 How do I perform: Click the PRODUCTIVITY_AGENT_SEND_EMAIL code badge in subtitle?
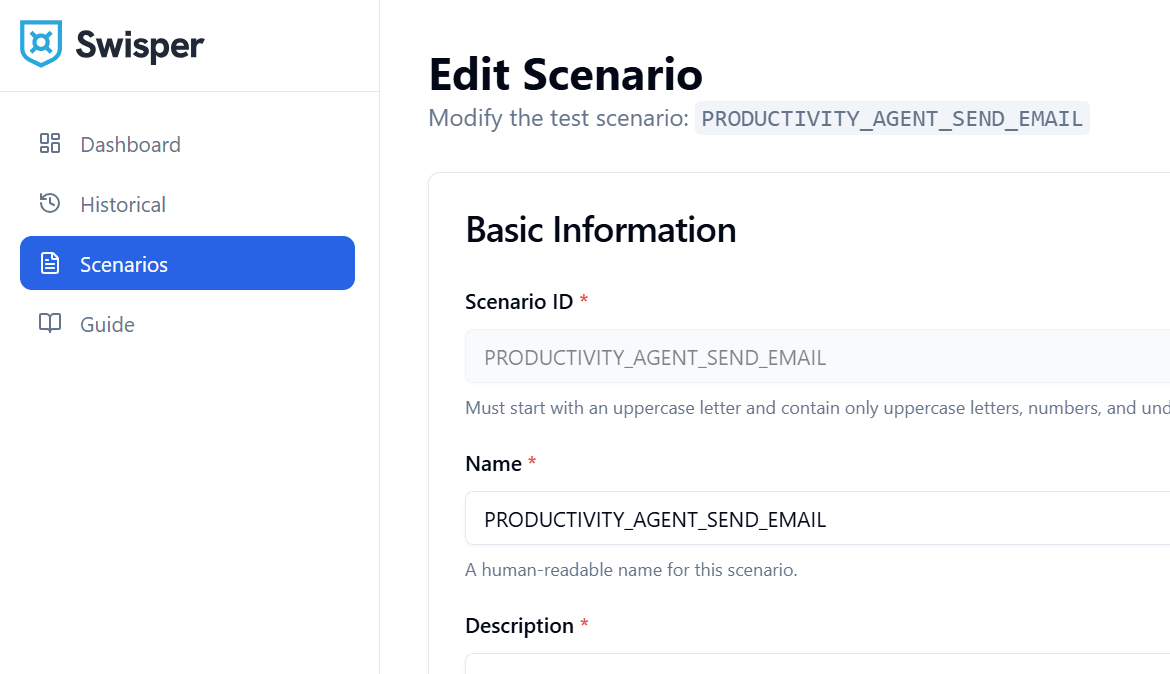[892, 119]
